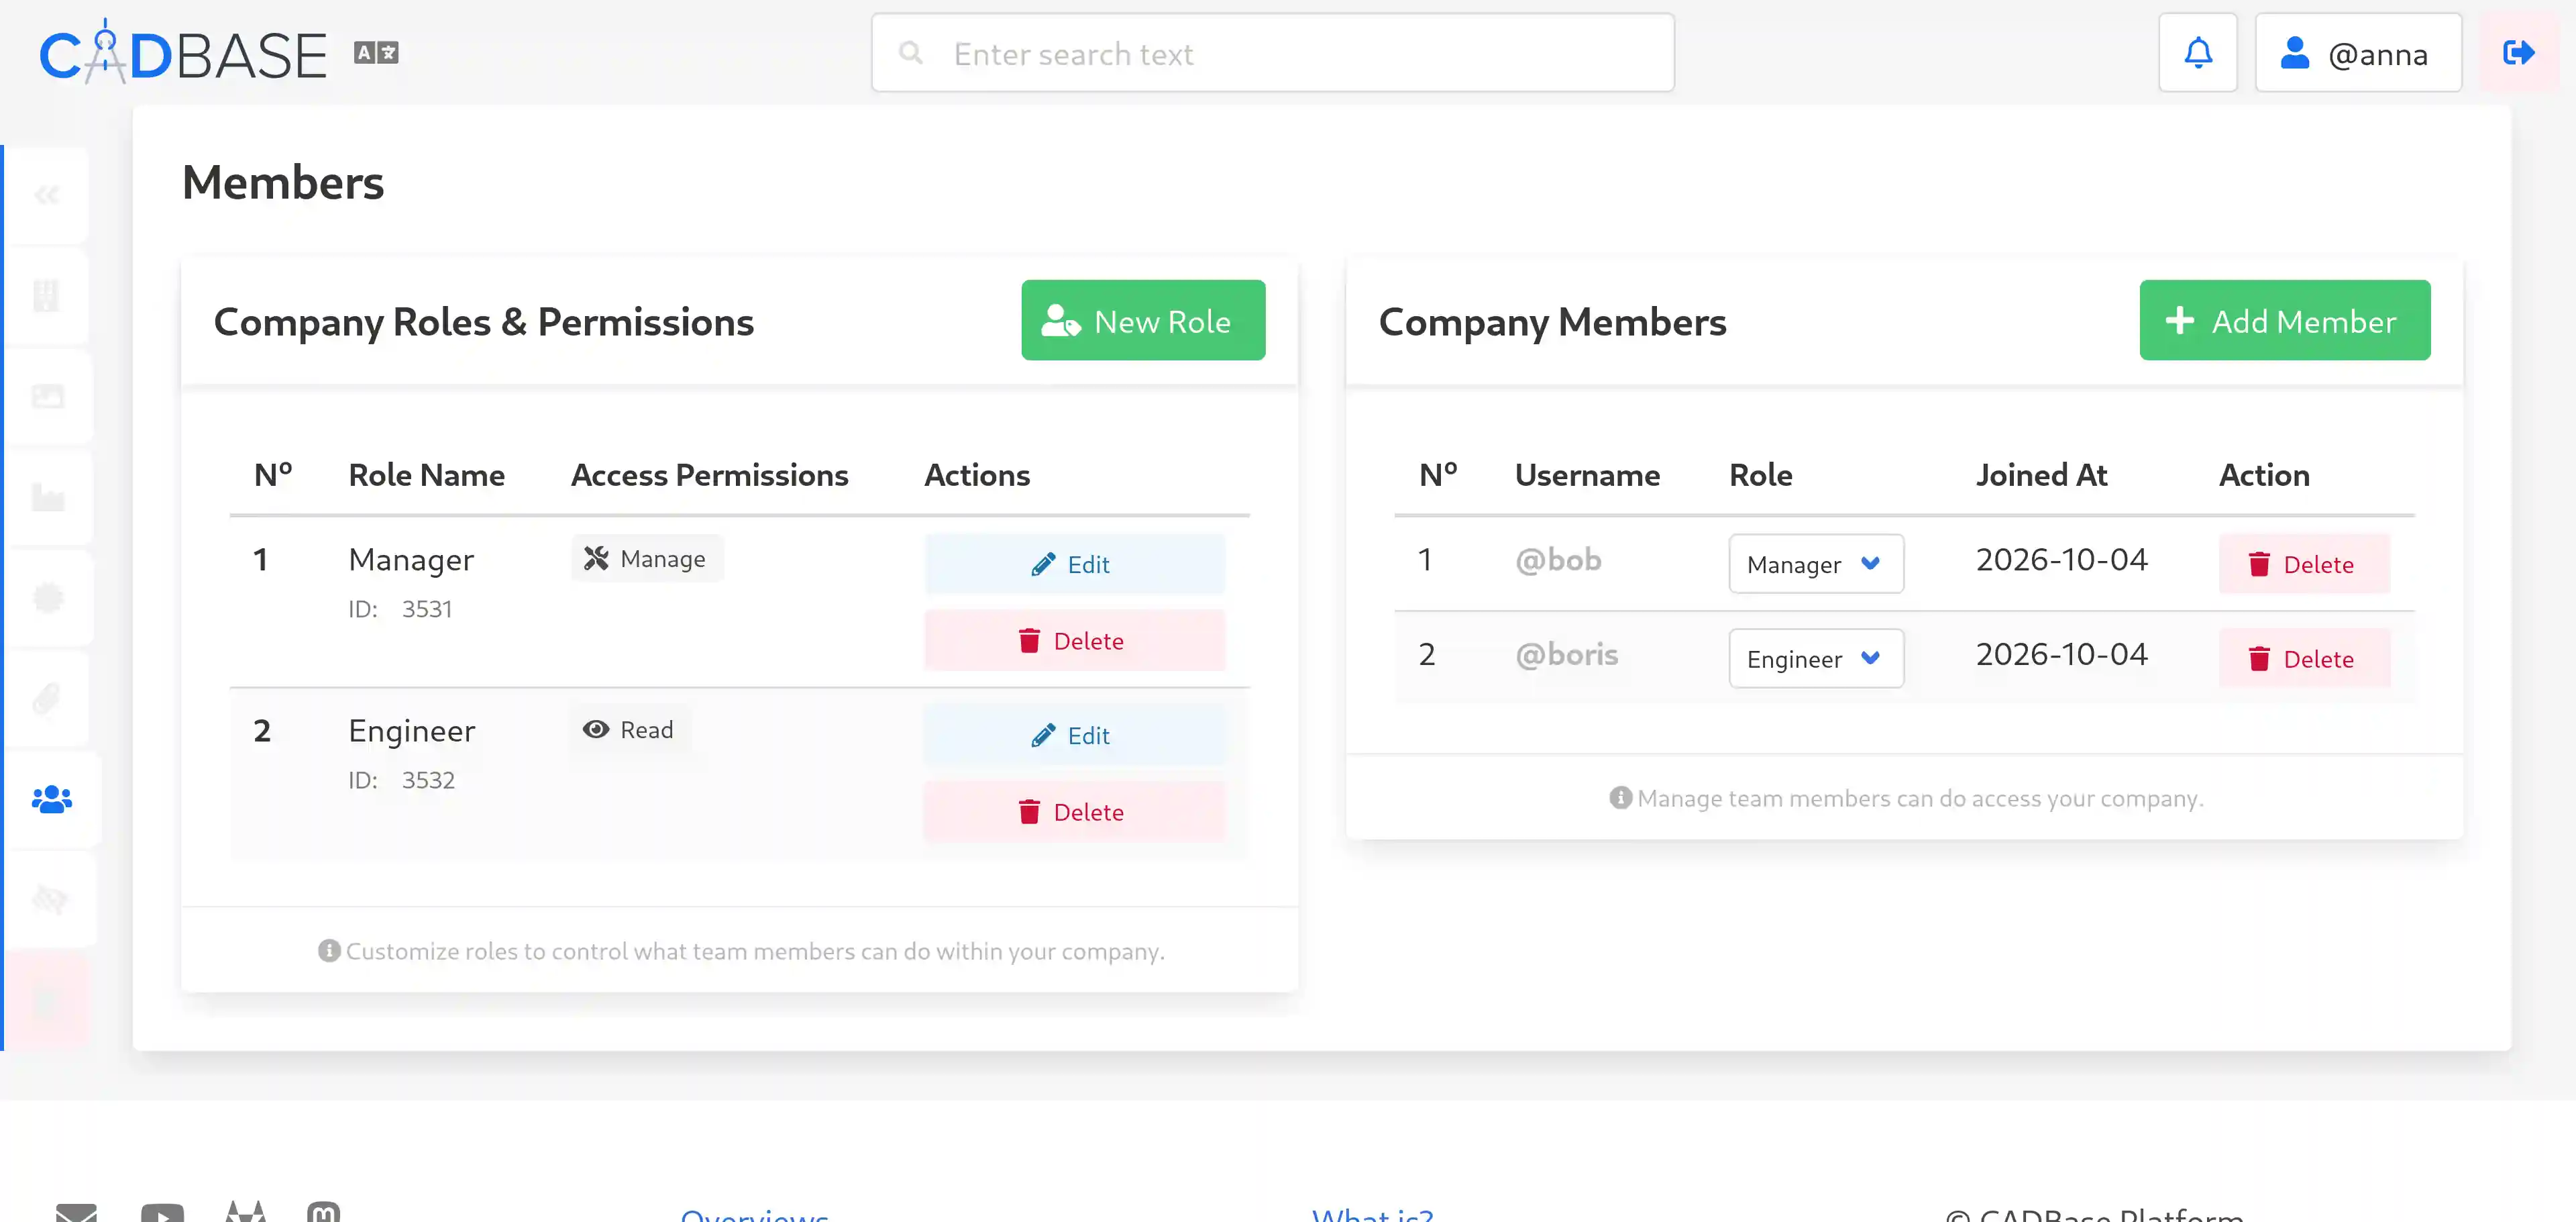Click the CADBase logo
The width and height of the screenshot is (2576, 1222).
tap(183, 53)
